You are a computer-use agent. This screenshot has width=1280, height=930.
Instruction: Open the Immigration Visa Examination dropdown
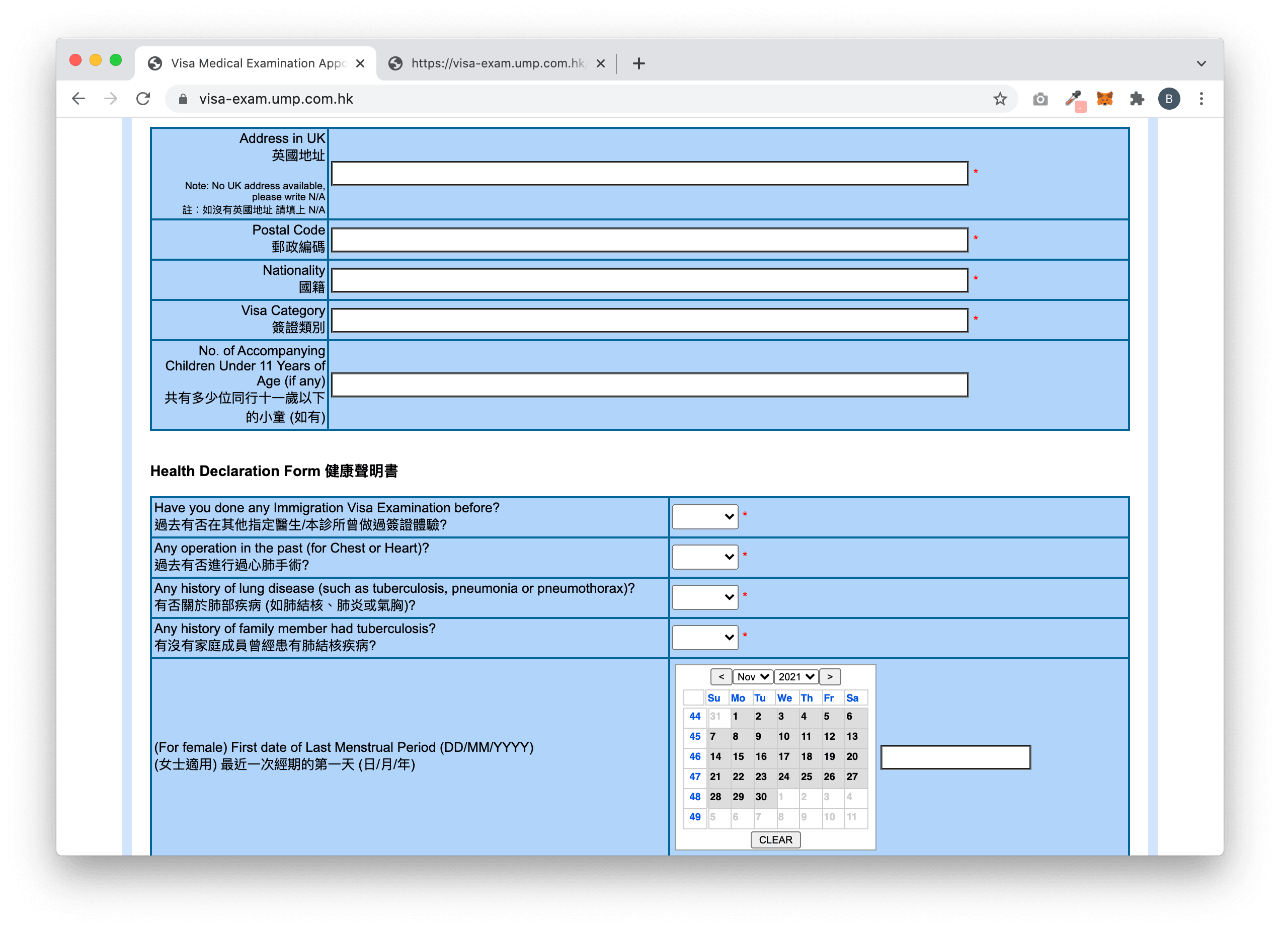pyautogui.click(x=705, y=517)
